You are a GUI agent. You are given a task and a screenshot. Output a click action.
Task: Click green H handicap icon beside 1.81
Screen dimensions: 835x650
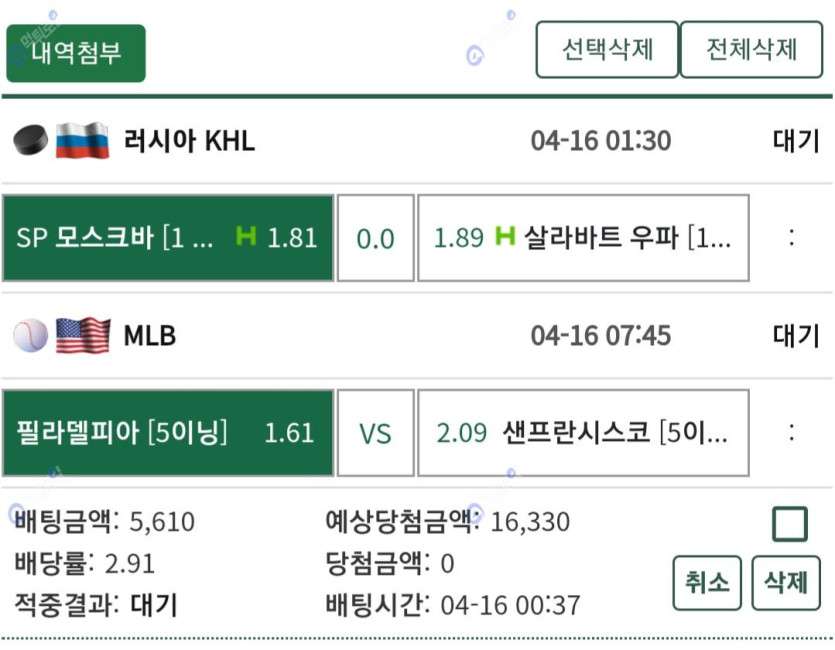coord(246,236)
